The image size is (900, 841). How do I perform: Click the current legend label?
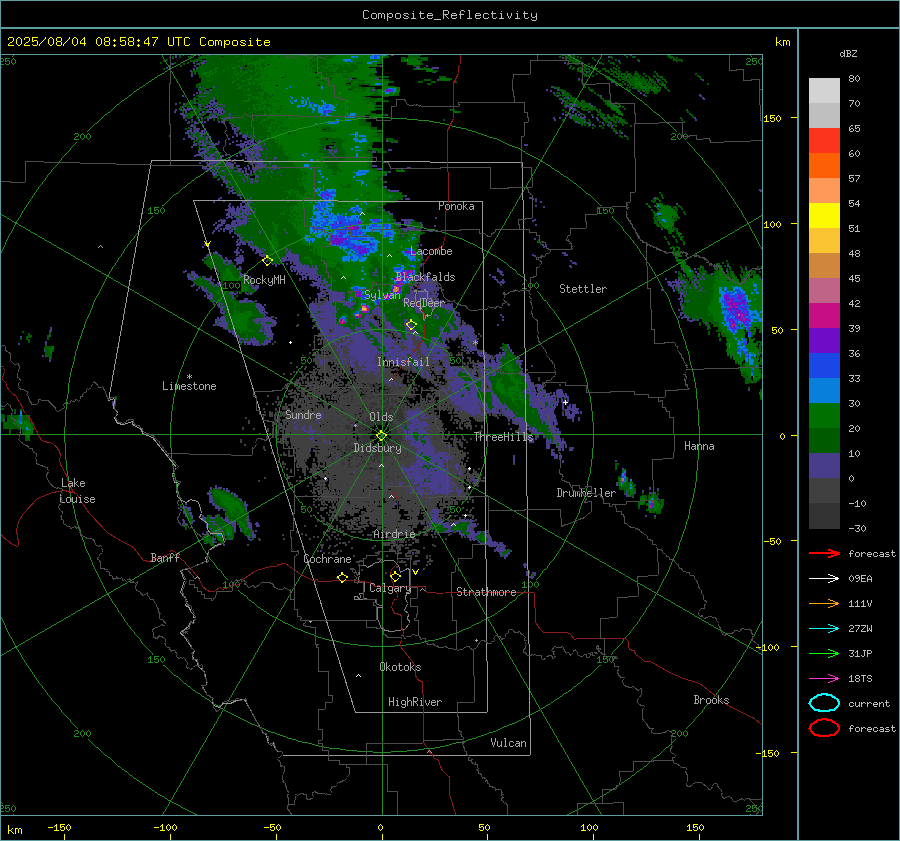pos(869,704)
